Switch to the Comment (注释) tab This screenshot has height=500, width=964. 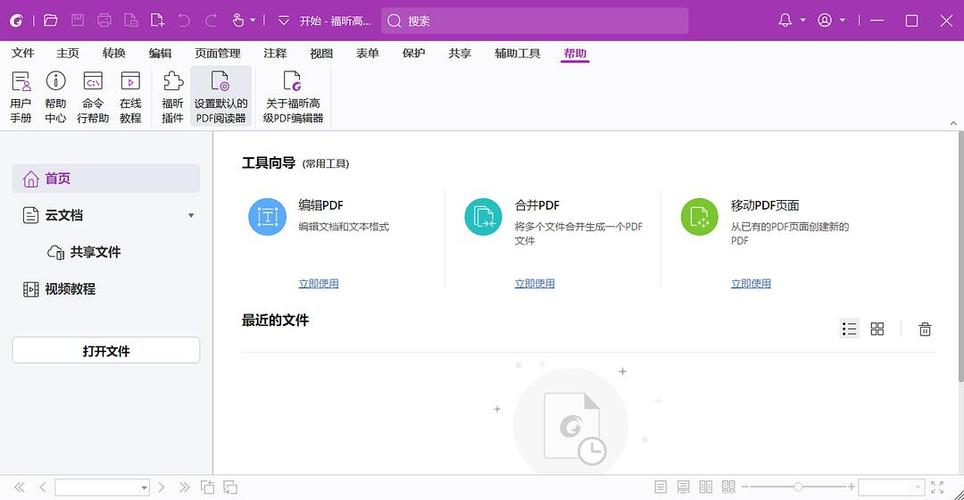click(x=275, y=54)
